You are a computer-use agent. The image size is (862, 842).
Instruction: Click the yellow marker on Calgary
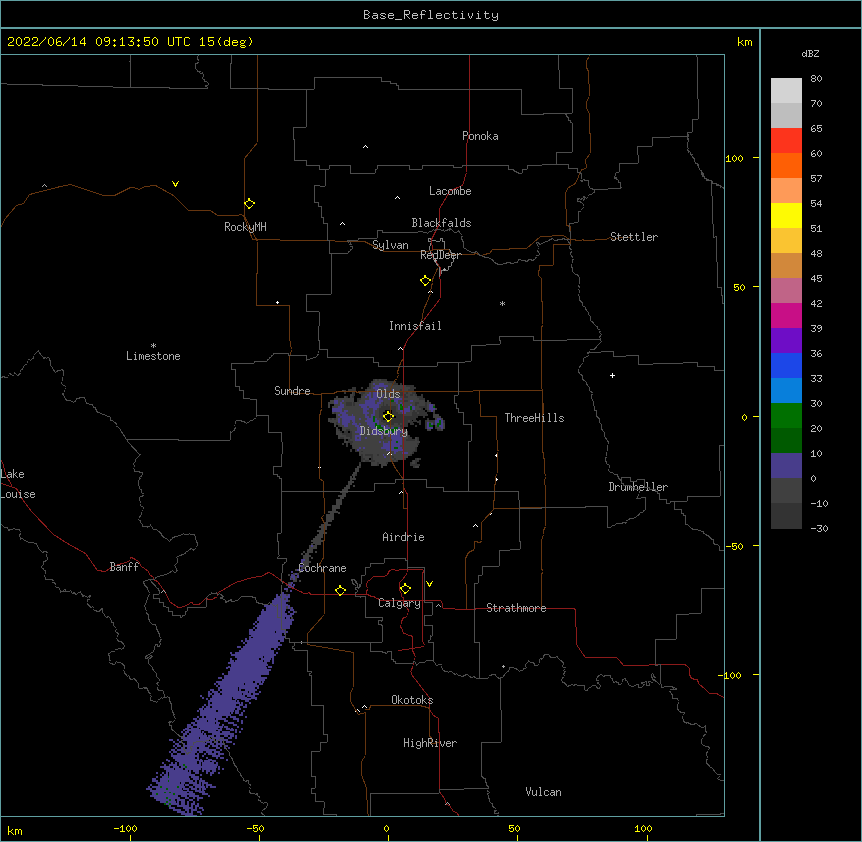tap(405, 589)
